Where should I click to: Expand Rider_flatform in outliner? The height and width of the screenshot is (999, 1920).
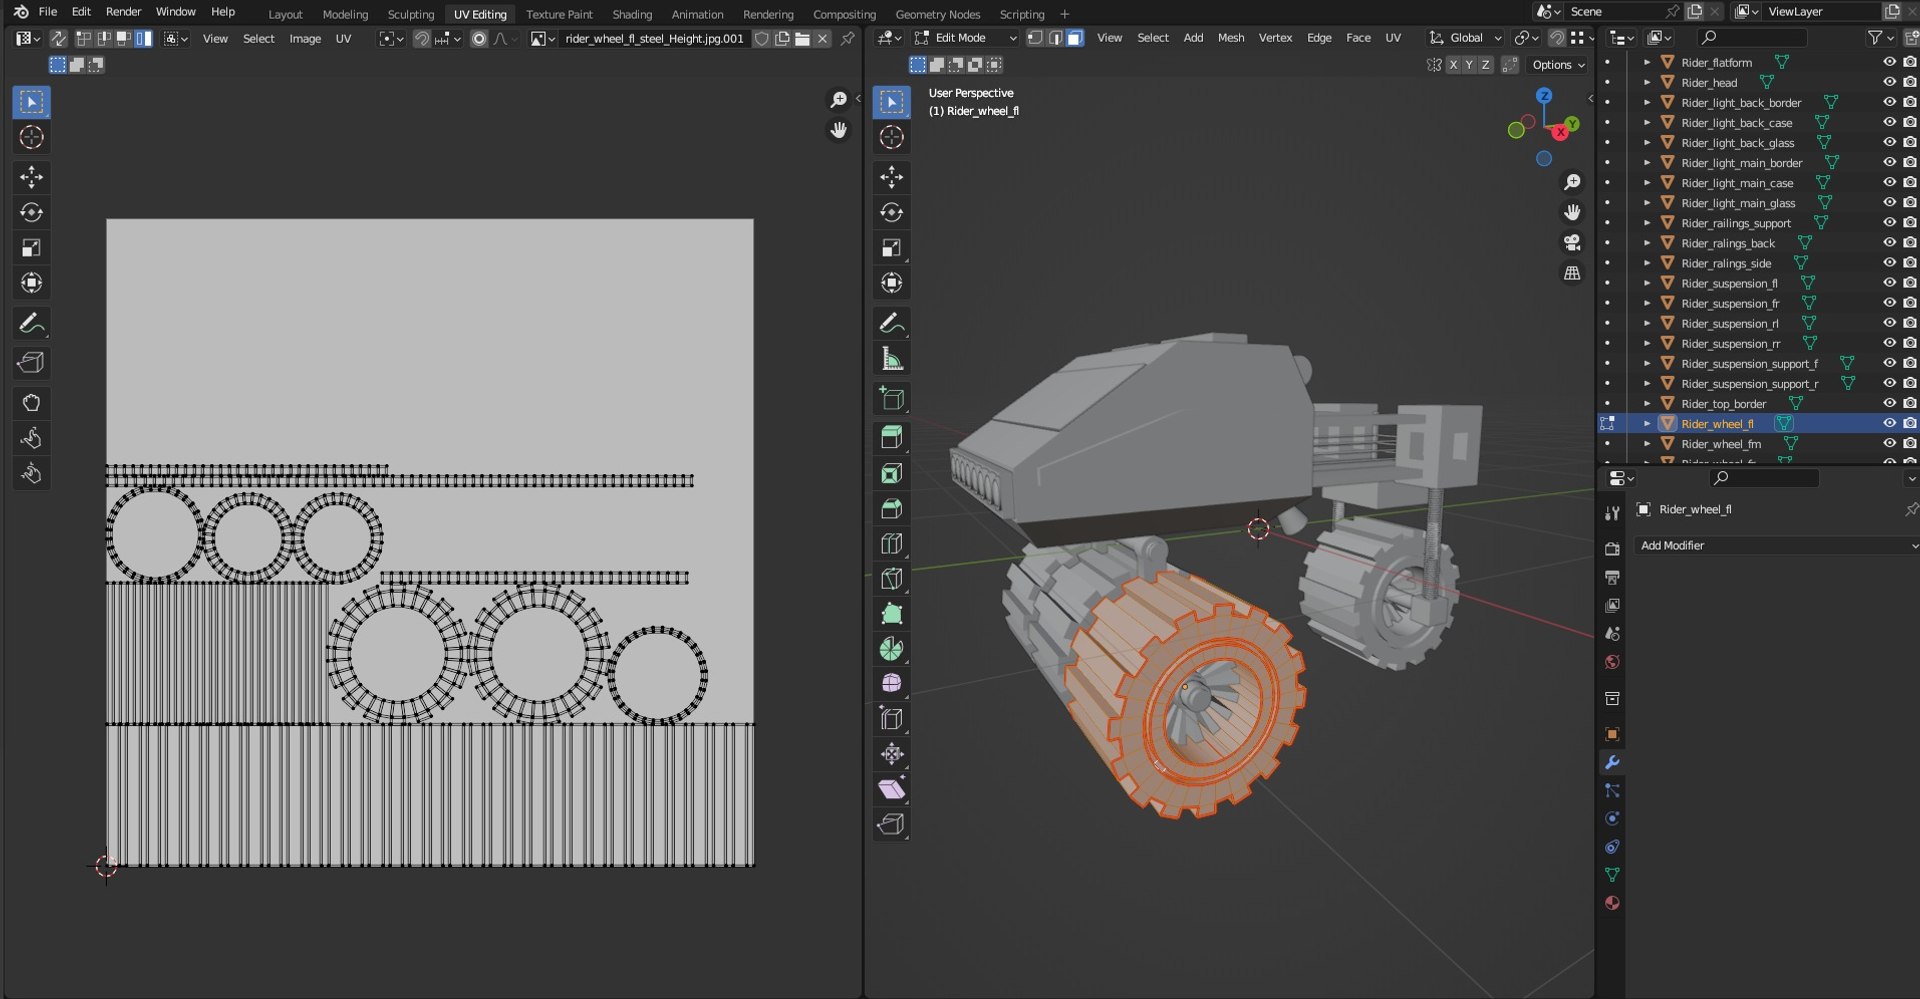point(1647,62)
